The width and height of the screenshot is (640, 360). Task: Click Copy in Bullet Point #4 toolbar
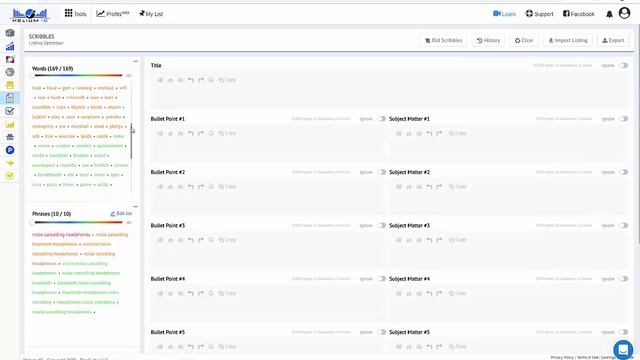point(227,293)
